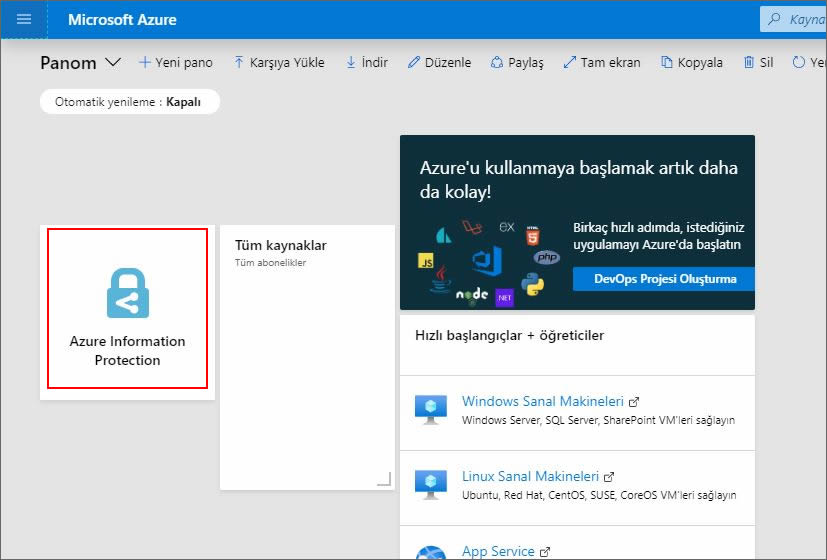827x560 pixels.
Task: Click Windows Sanal Makineleri monitor icon
Action: tap(431, 410)
